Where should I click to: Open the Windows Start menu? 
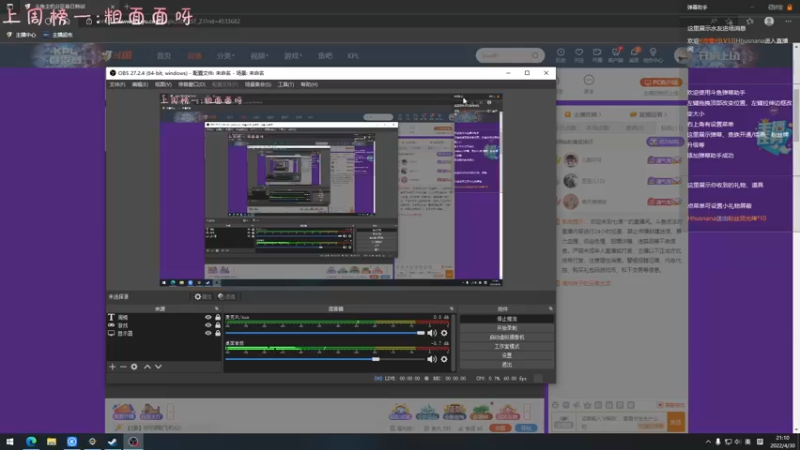coord(10,441)
